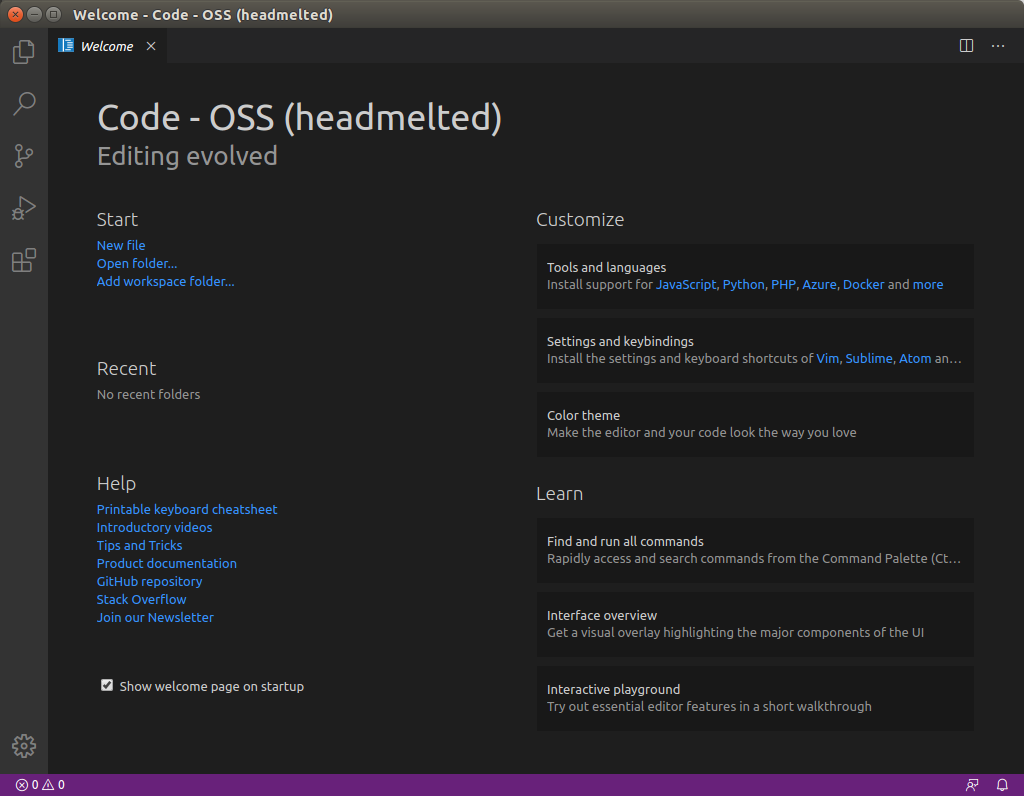Open the Interface overview card

click(755, 624)
